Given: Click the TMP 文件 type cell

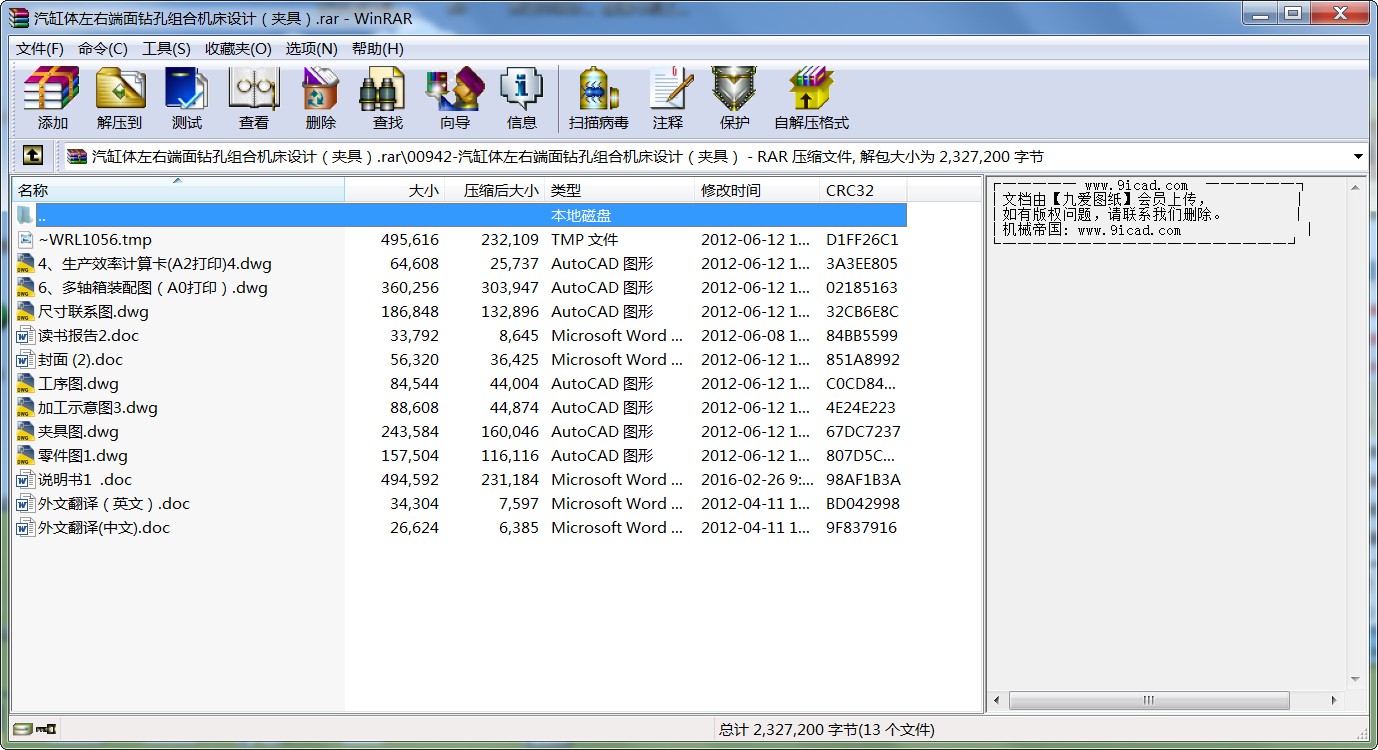Looking at the screenshot, I should click(585, 240).
